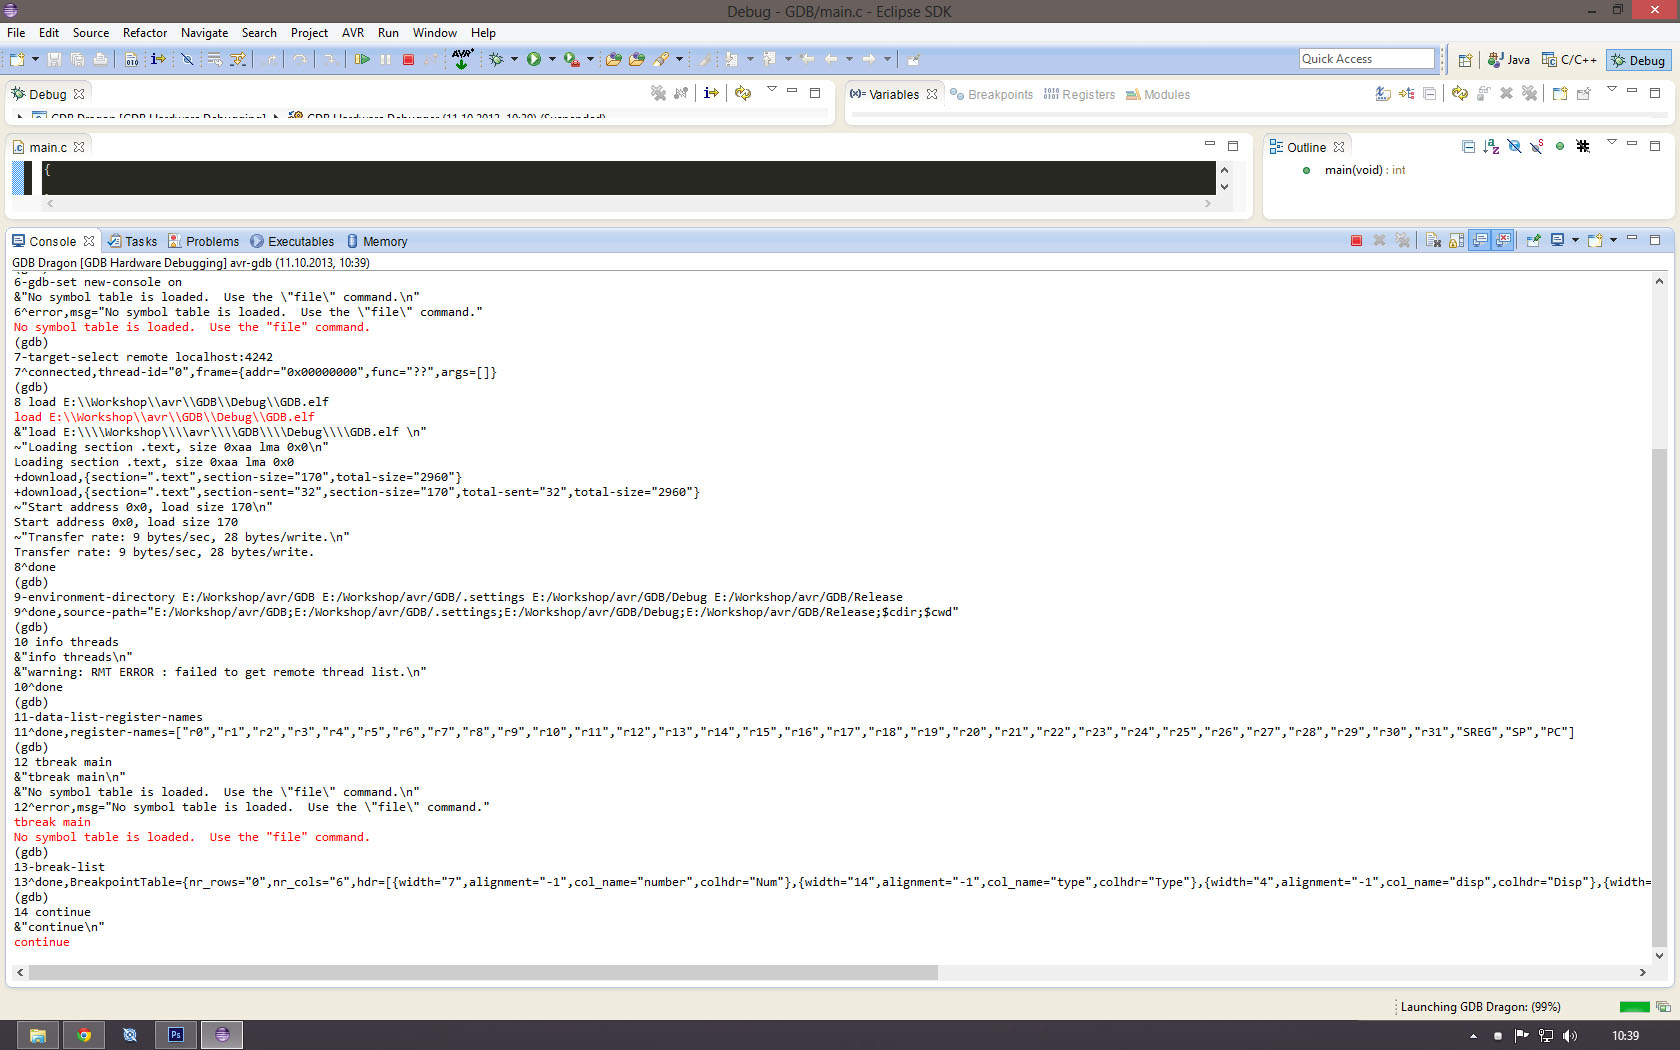Open the AVR menu

point(353,33)
